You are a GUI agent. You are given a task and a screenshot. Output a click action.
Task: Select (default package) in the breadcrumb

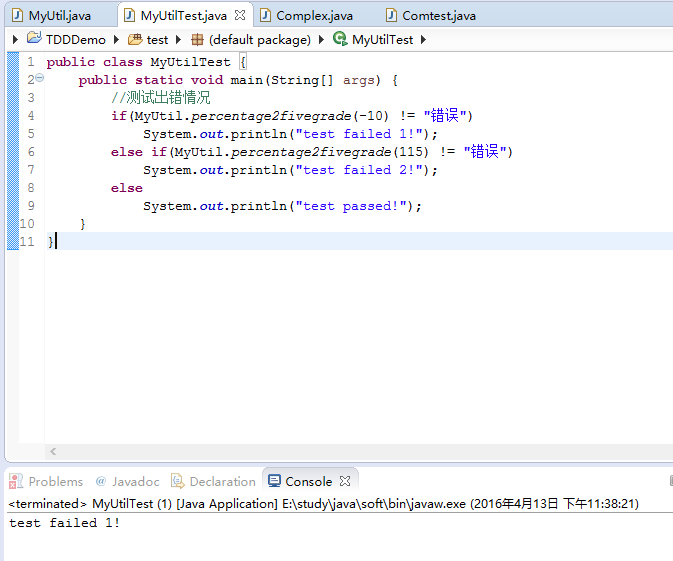[x=260, y=40]
